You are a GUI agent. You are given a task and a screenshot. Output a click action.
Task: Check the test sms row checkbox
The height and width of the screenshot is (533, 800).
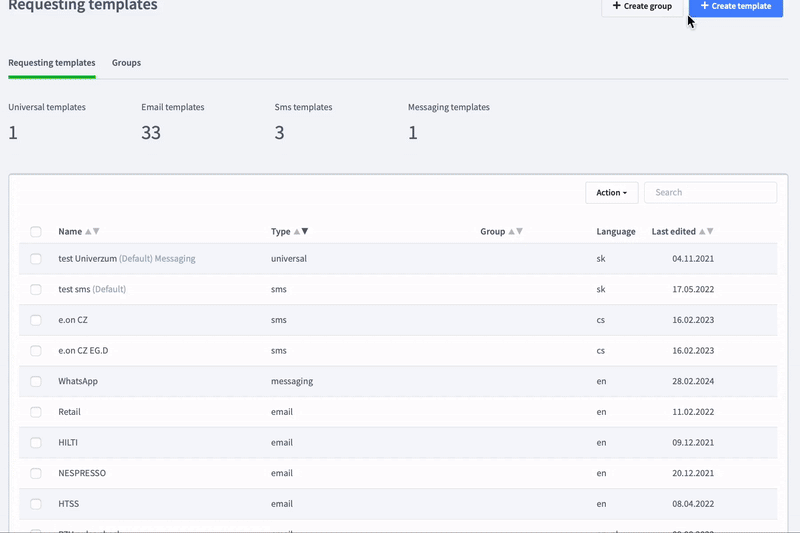click(36, 289)
